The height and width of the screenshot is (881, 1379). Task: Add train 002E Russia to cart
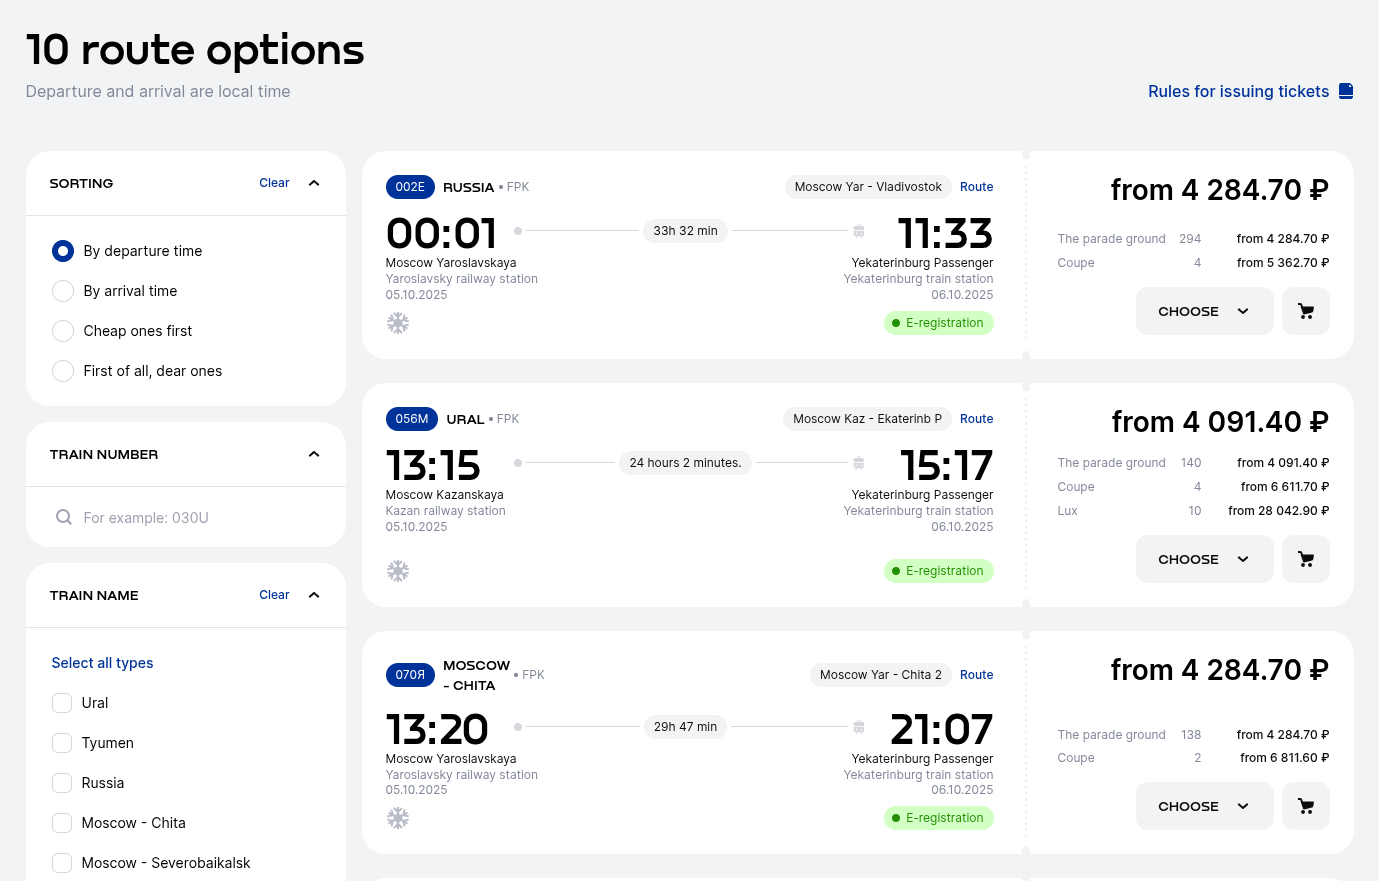(1305, 312)
